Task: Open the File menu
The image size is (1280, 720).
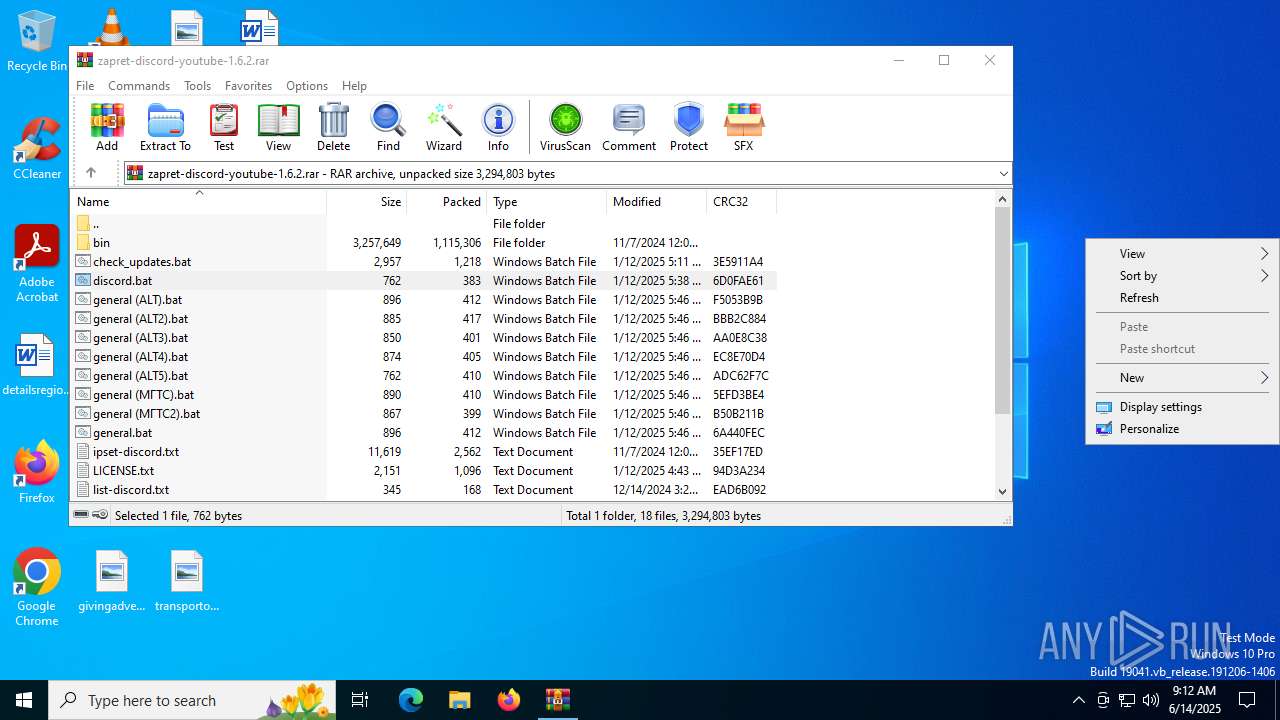Action: point(85,86)
